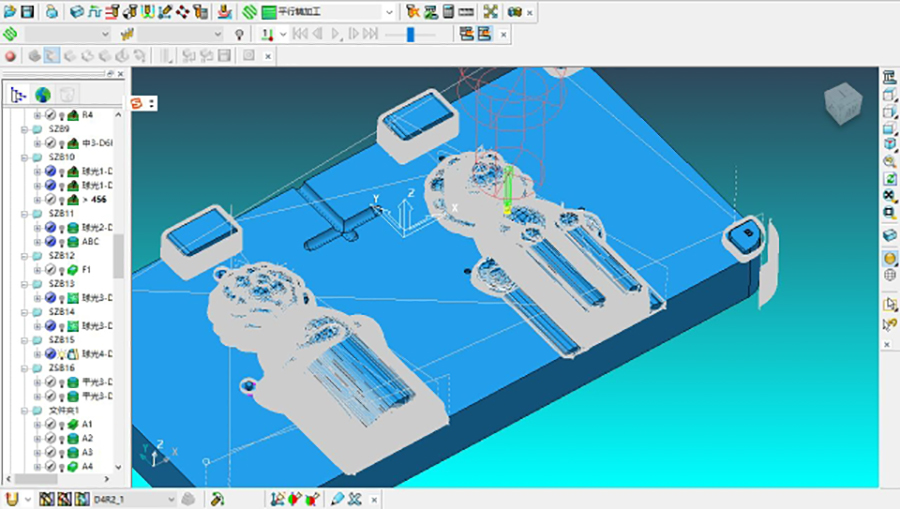Select the toolpath named 456
The image size is (900, 509).
[100, 199]
